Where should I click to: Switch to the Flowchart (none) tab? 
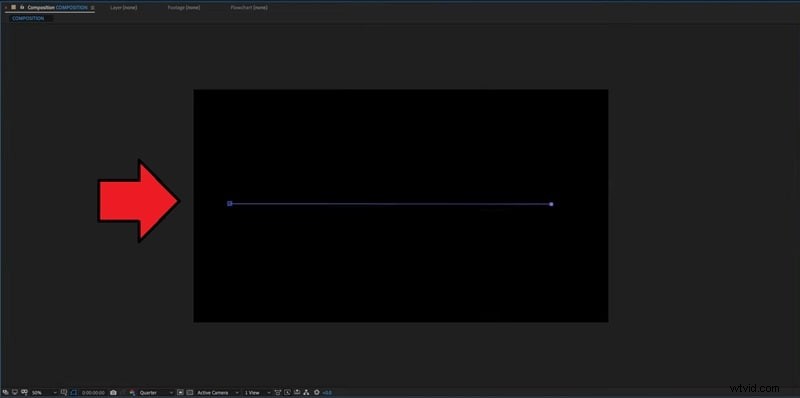click(249, 8)
